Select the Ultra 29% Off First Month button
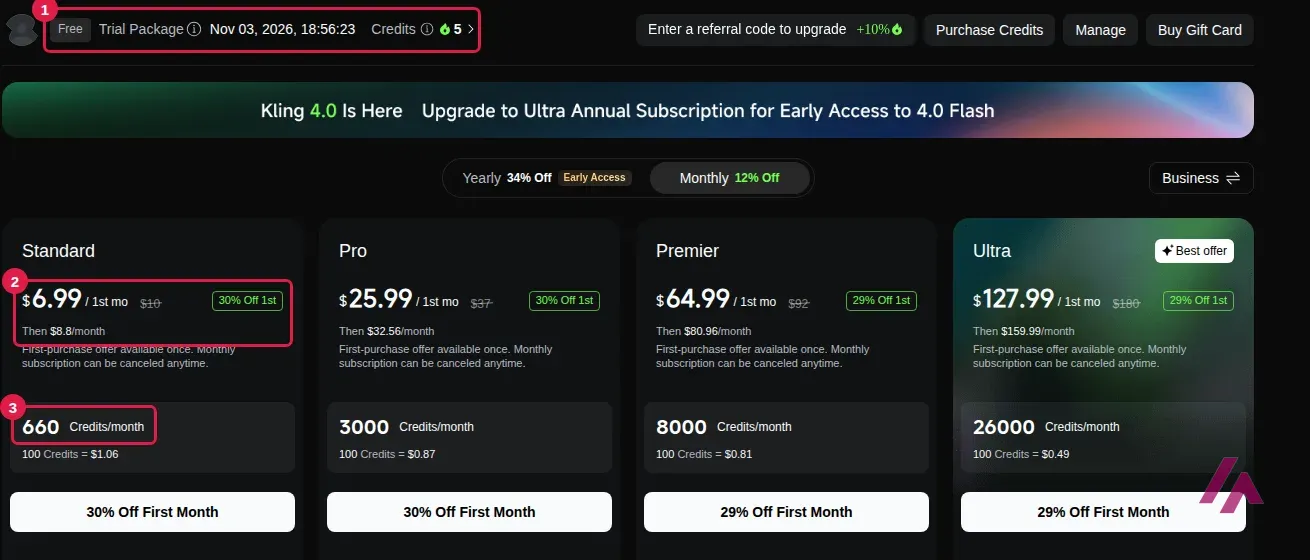The image size is (1310, 560). point(1103,512)
